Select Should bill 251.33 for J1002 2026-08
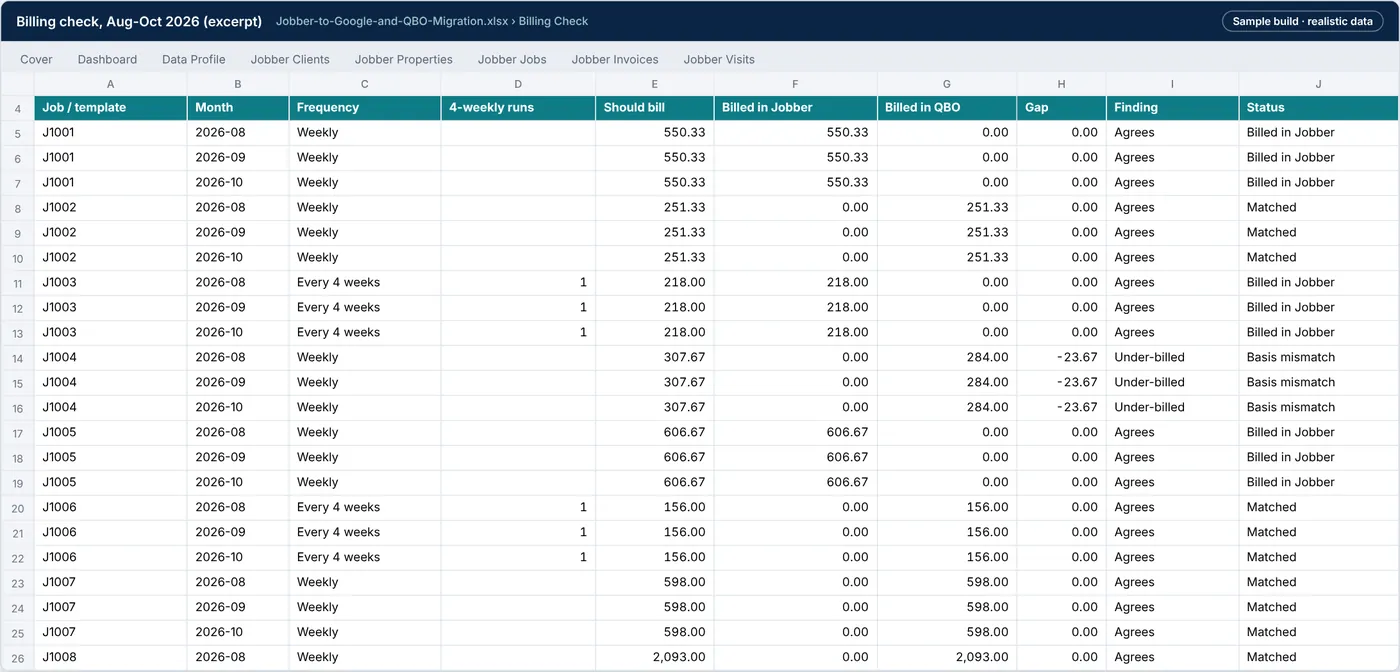Viewport: 1400px width, 672px height. click(654, 207)
